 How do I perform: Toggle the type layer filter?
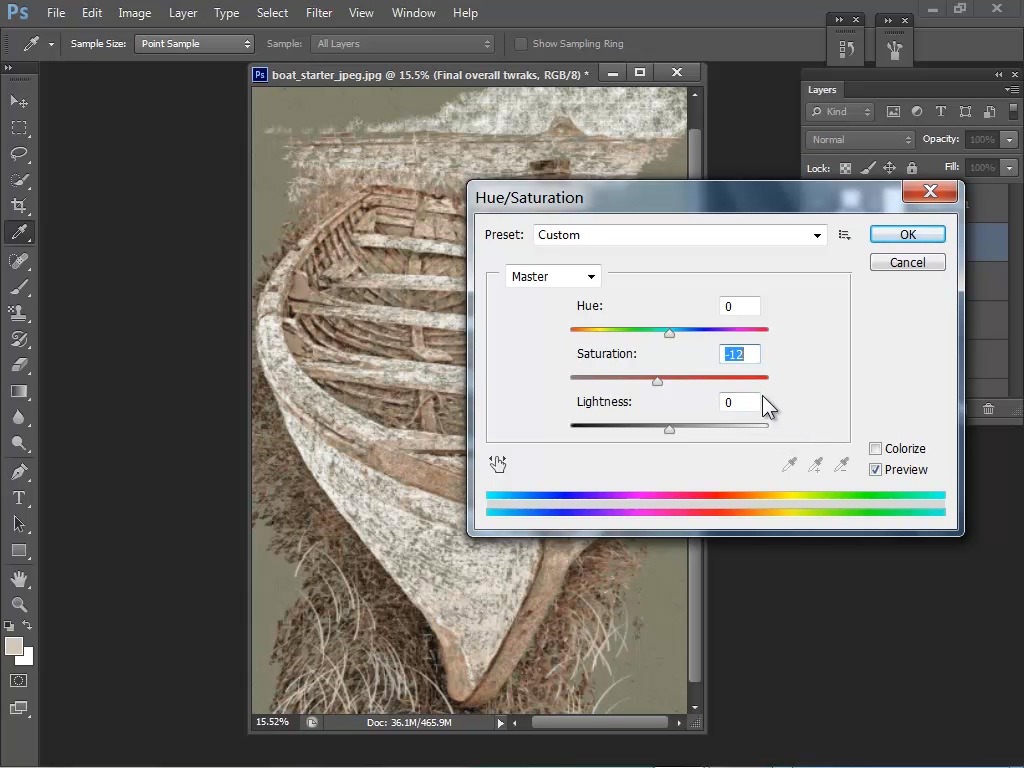(941, 112)
